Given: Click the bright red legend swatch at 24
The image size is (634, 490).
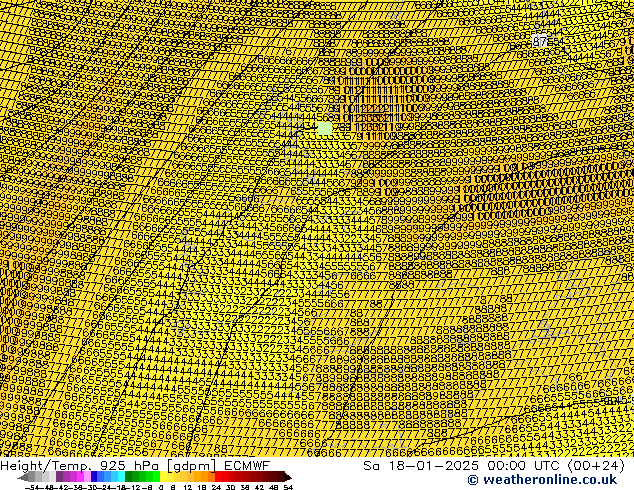Looking at the screenshot, I should pyautogui.click(x=218, y=477).
